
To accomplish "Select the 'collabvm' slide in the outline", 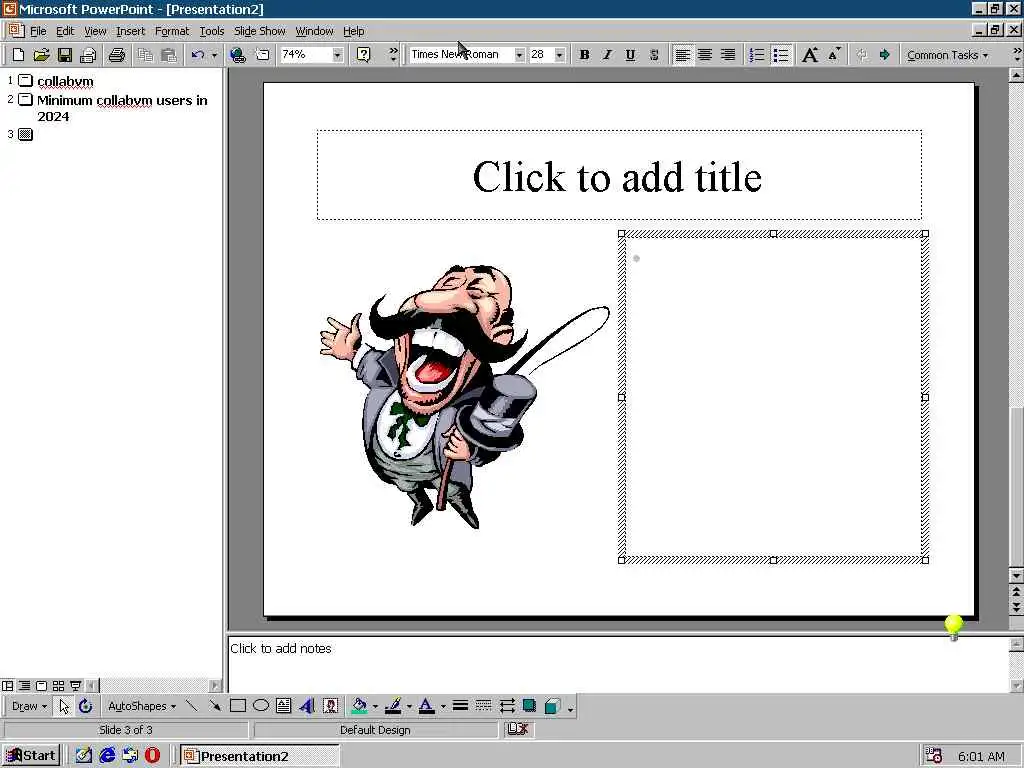I will [x=65, y=82].
